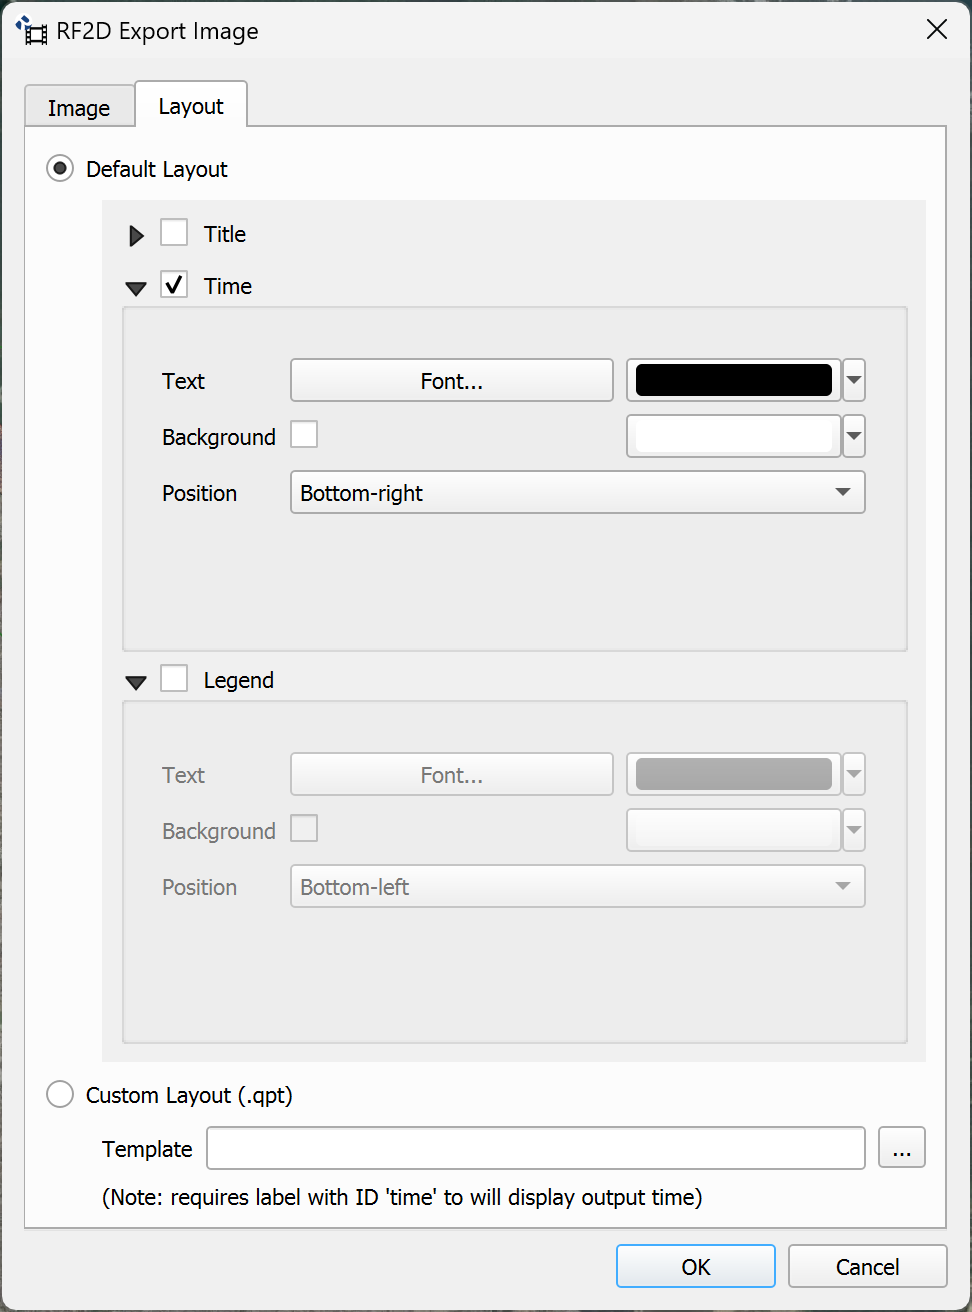Click the black Time text color swatch
Image resolution: width=972 pixels, height=1312 pixels.
733,381
